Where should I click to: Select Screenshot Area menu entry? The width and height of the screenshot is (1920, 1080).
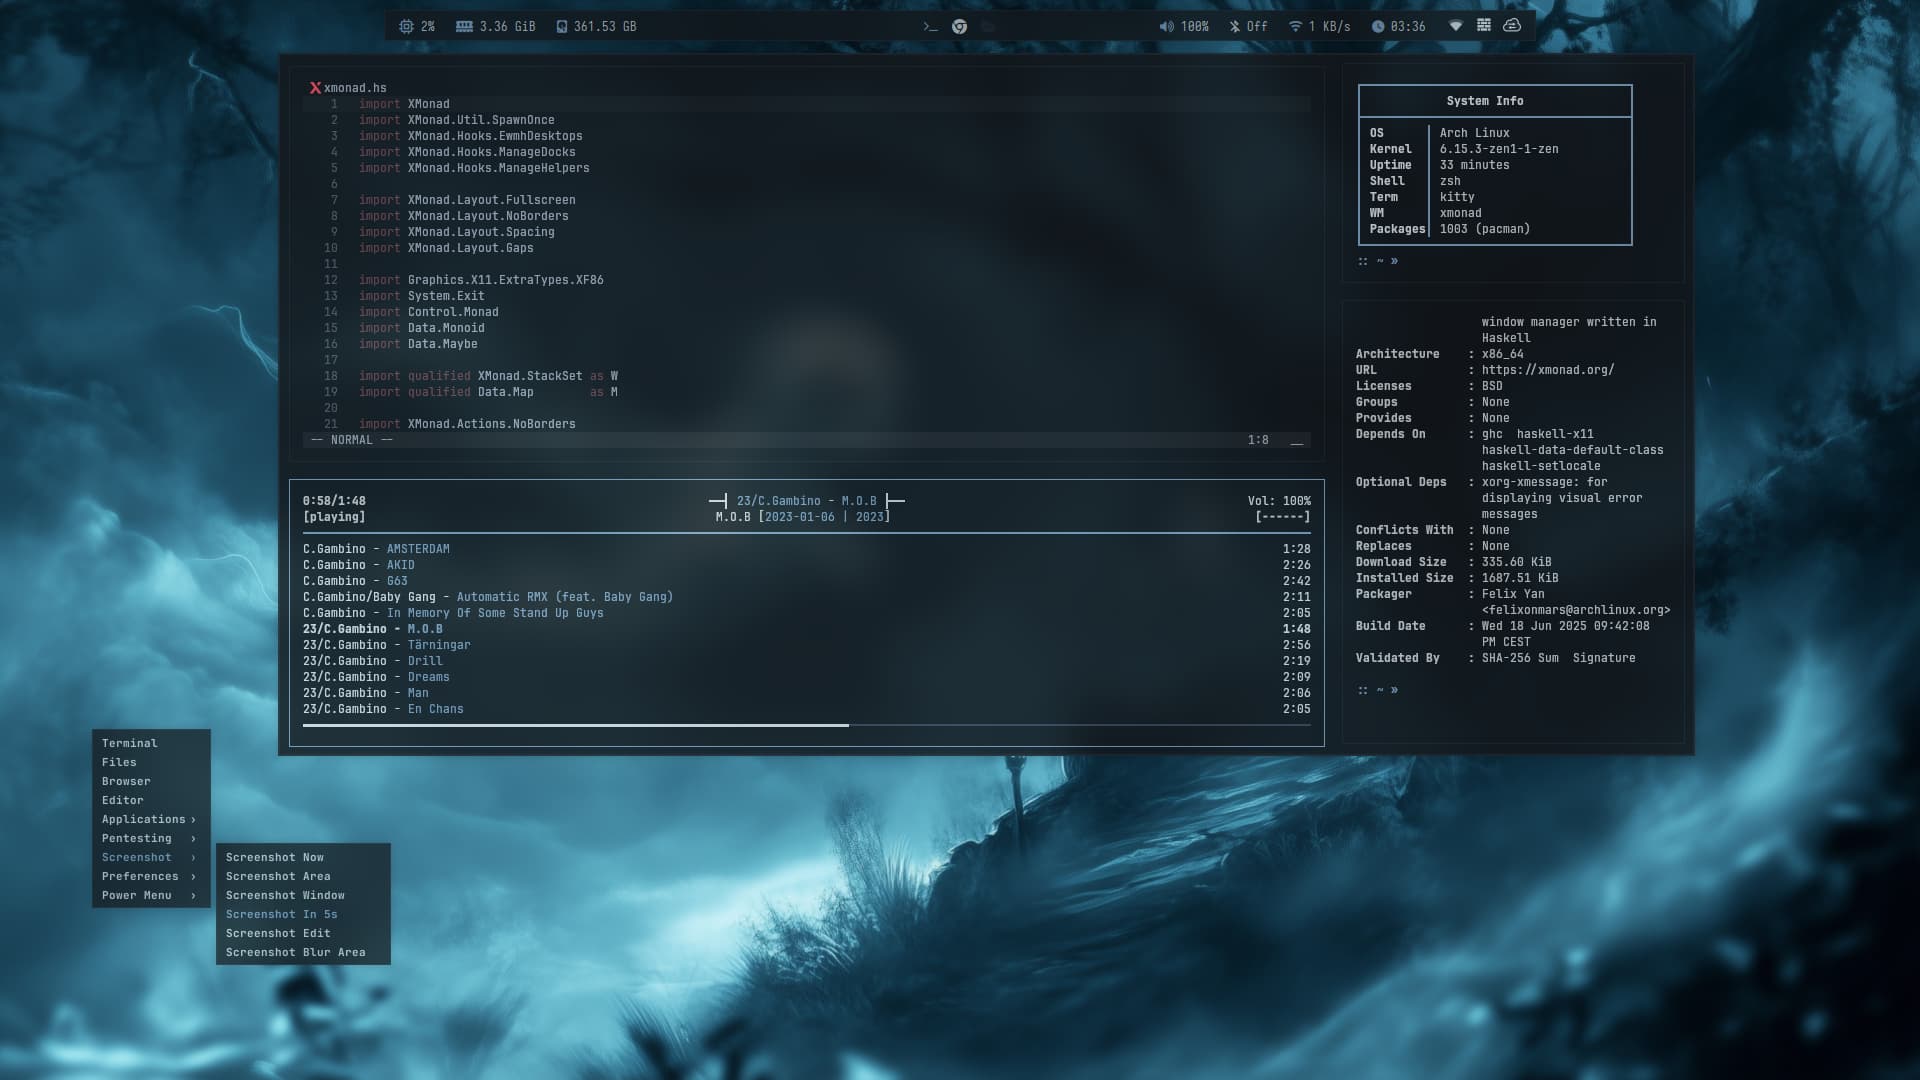point(278,876)
